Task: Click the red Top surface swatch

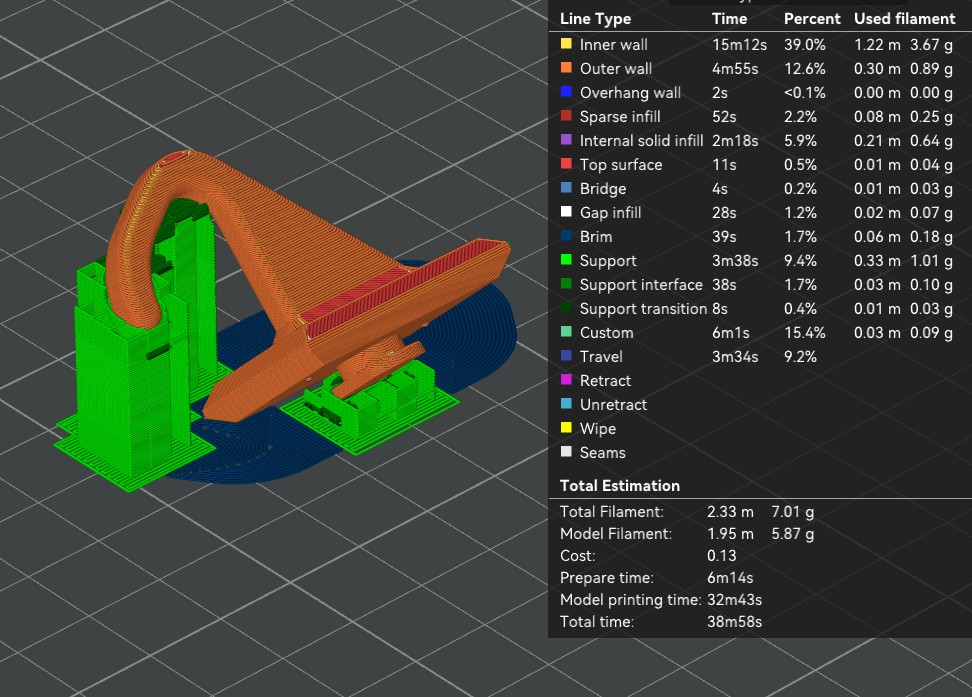Action: [x=566, y=164]
